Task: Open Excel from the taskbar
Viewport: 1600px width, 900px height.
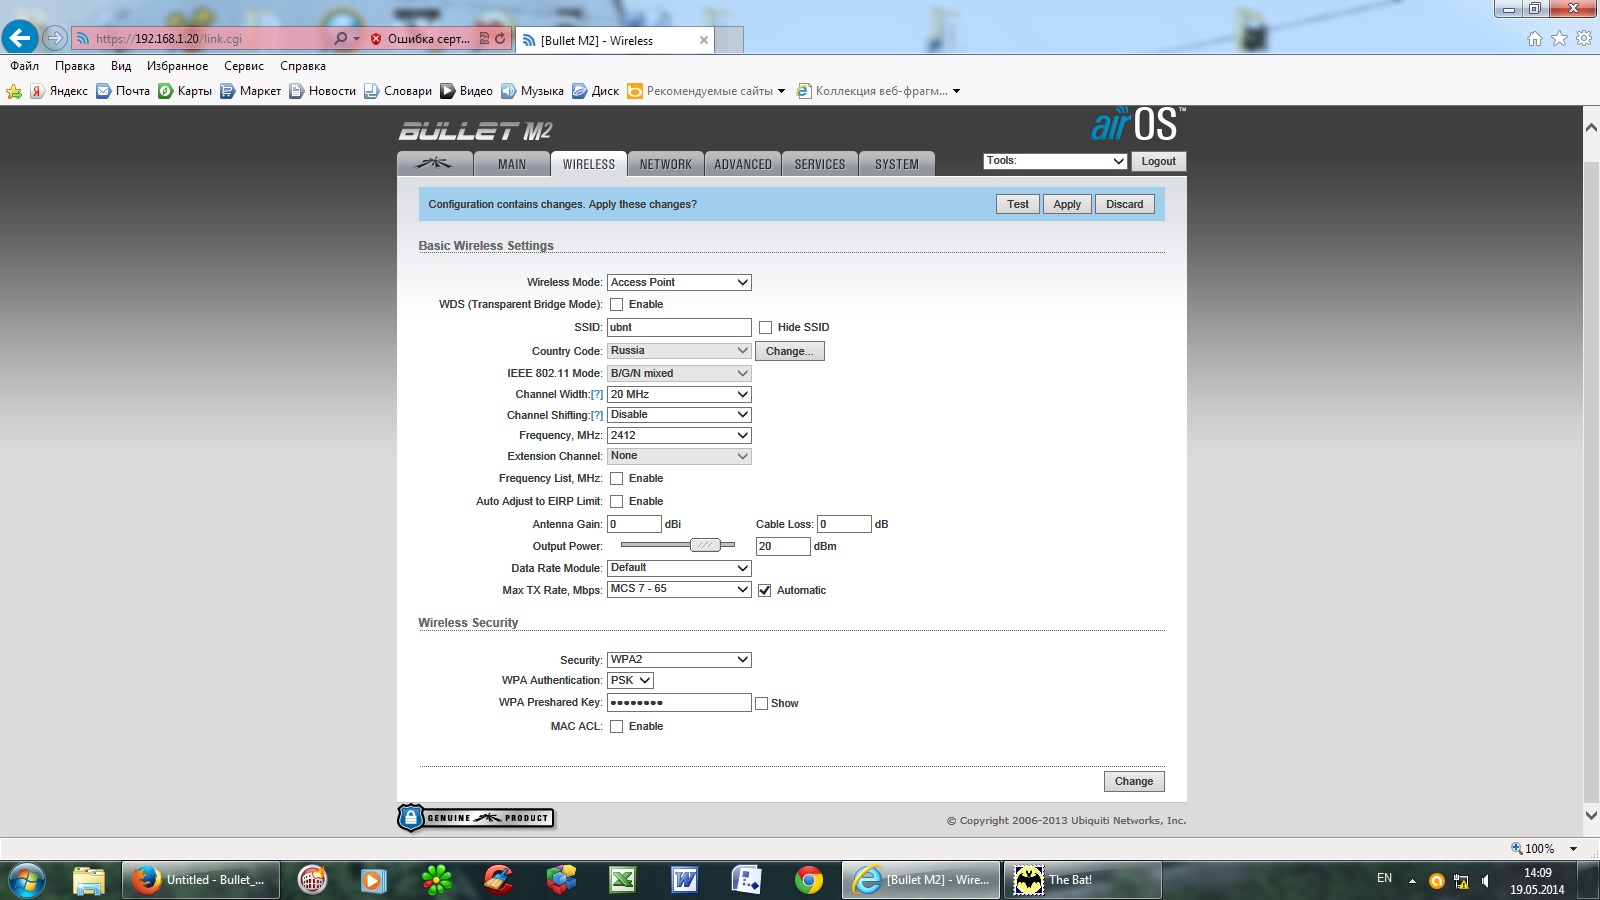Action: tap(623, 880)
